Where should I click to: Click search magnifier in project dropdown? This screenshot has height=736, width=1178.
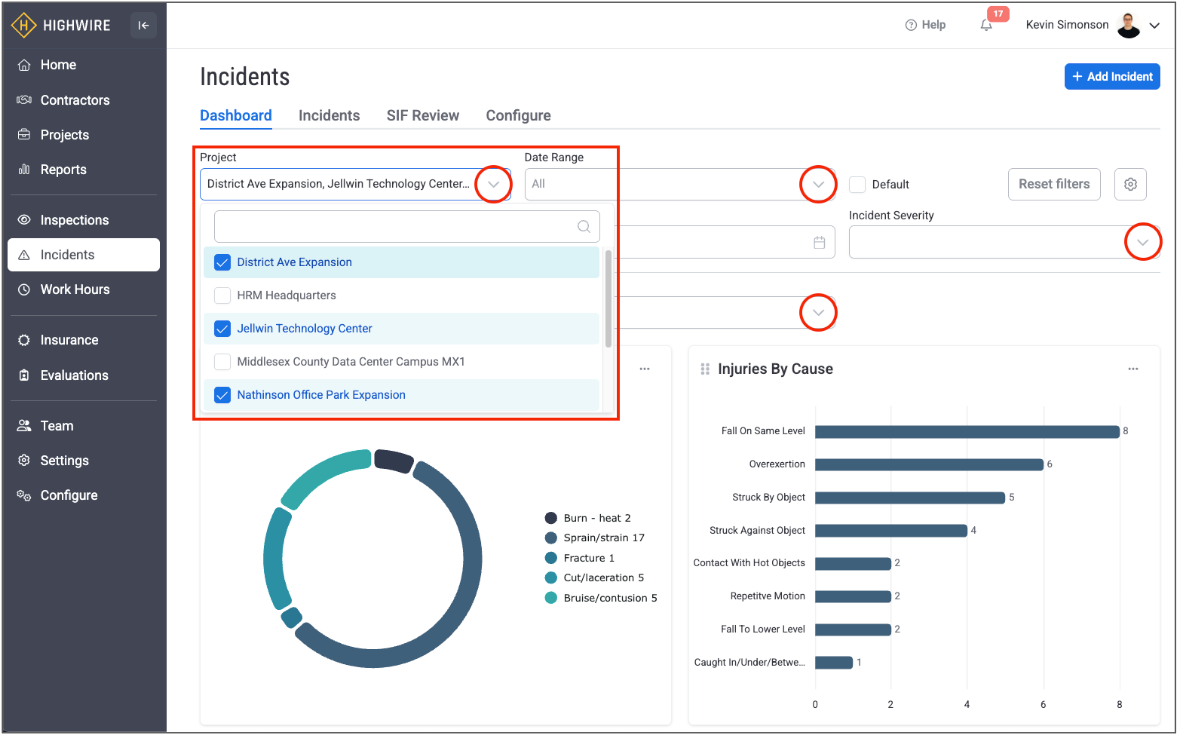click(584, 227)
